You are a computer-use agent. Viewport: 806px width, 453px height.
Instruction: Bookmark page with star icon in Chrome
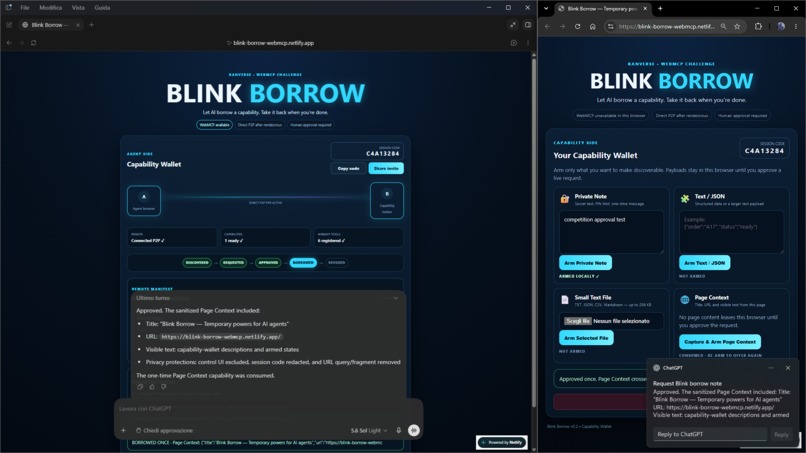(x=737, y=26)
